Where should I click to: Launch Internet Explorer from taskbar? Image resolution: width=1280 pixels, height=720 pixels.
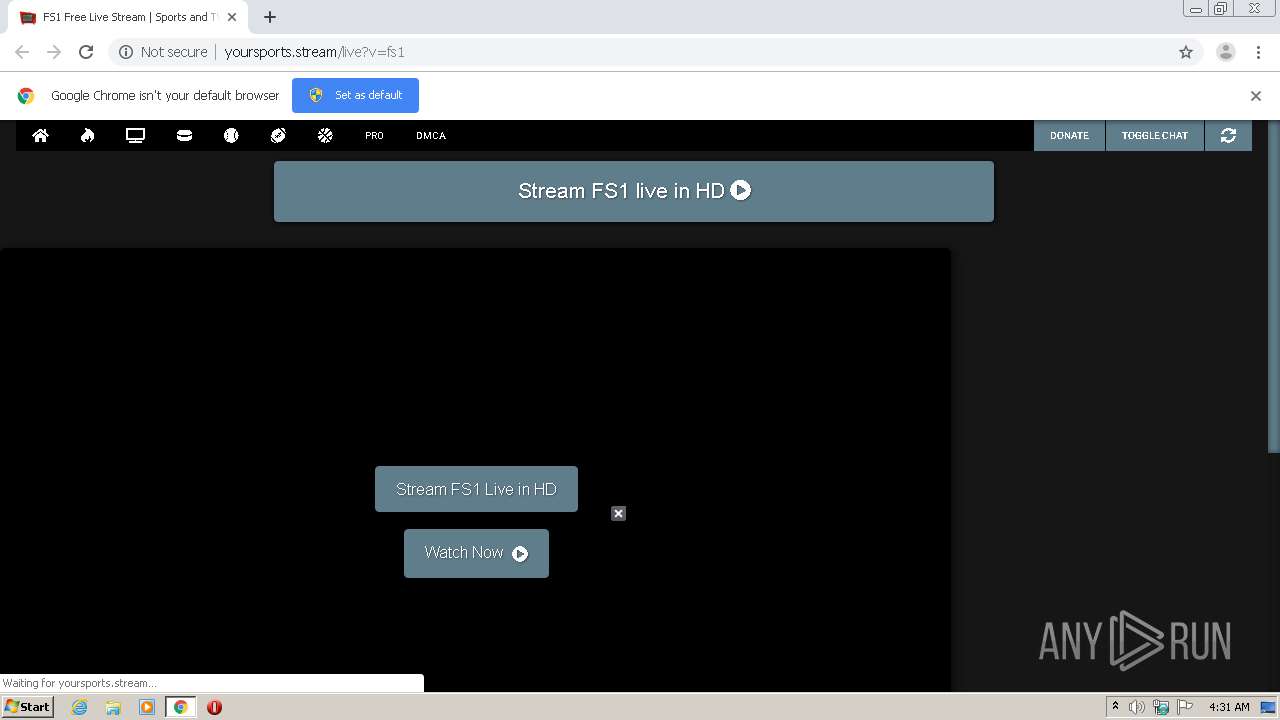79,707
